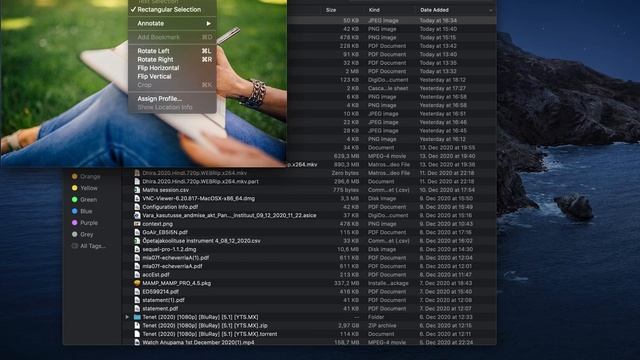Toggle checked Rectangular Selection menu item
The width and height of the screenshot is (640, 360).
point(172,9)
